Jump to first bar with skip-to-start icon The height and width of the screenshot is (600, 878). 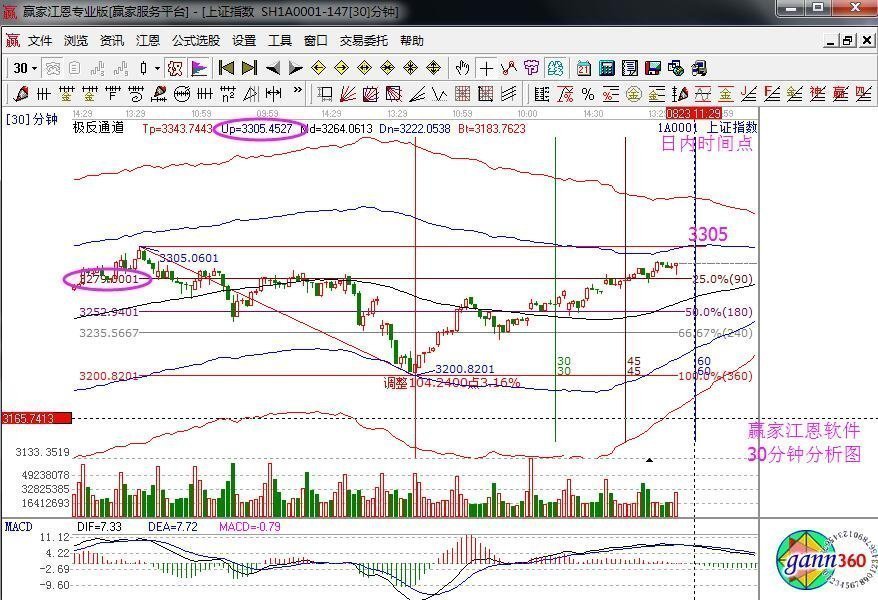click(226, 68)
